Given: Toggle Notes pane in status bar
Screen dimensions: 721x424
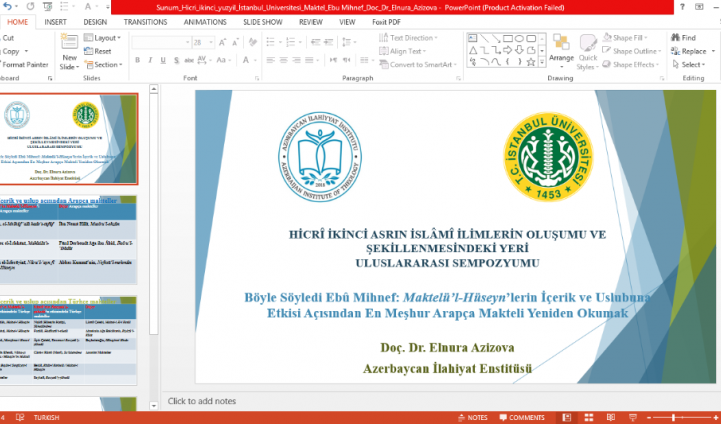Looking at the screenshot, I should [473, 418].
